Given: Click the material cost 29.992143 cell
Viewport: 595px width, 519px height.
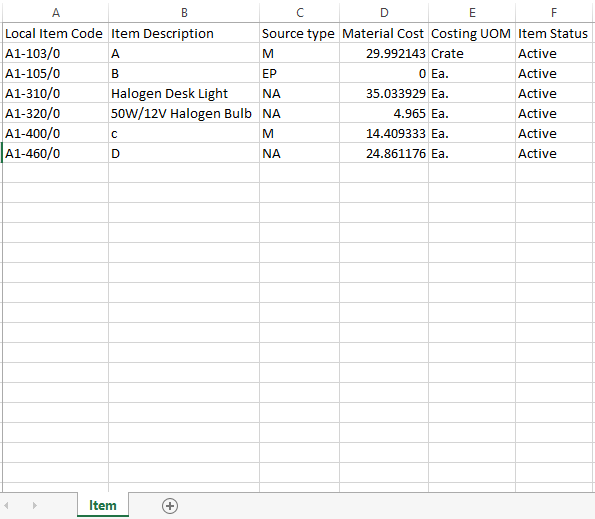Looking at the screenshot, I should click(x=384, y=53).
